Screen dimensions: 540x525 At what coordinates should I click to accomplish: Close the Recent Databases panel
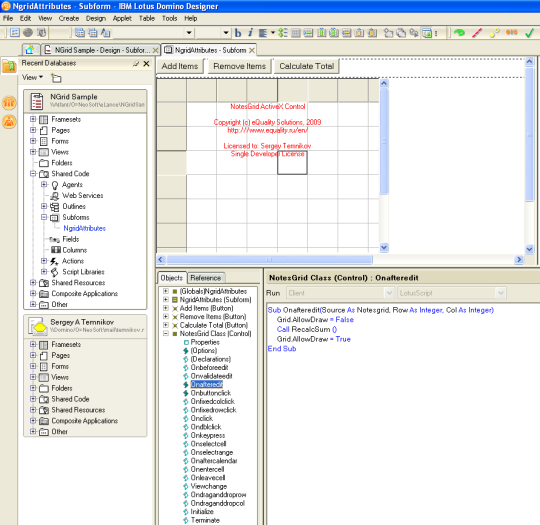click(146, 63)
